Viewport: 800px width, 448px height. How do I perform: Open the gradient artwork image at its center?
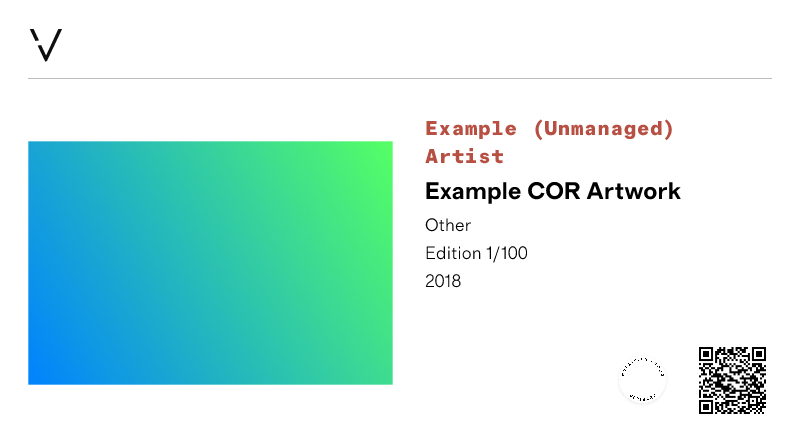(210, 263)
